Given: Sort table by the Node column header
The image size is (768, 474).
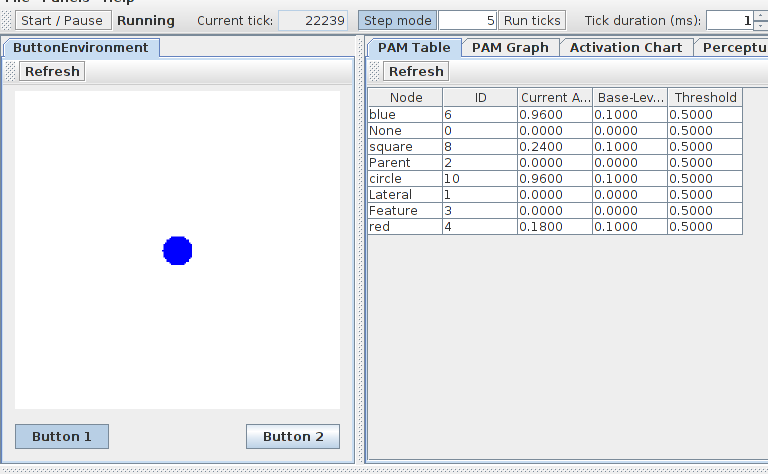Looking at the screenshot, I should 405,97.
